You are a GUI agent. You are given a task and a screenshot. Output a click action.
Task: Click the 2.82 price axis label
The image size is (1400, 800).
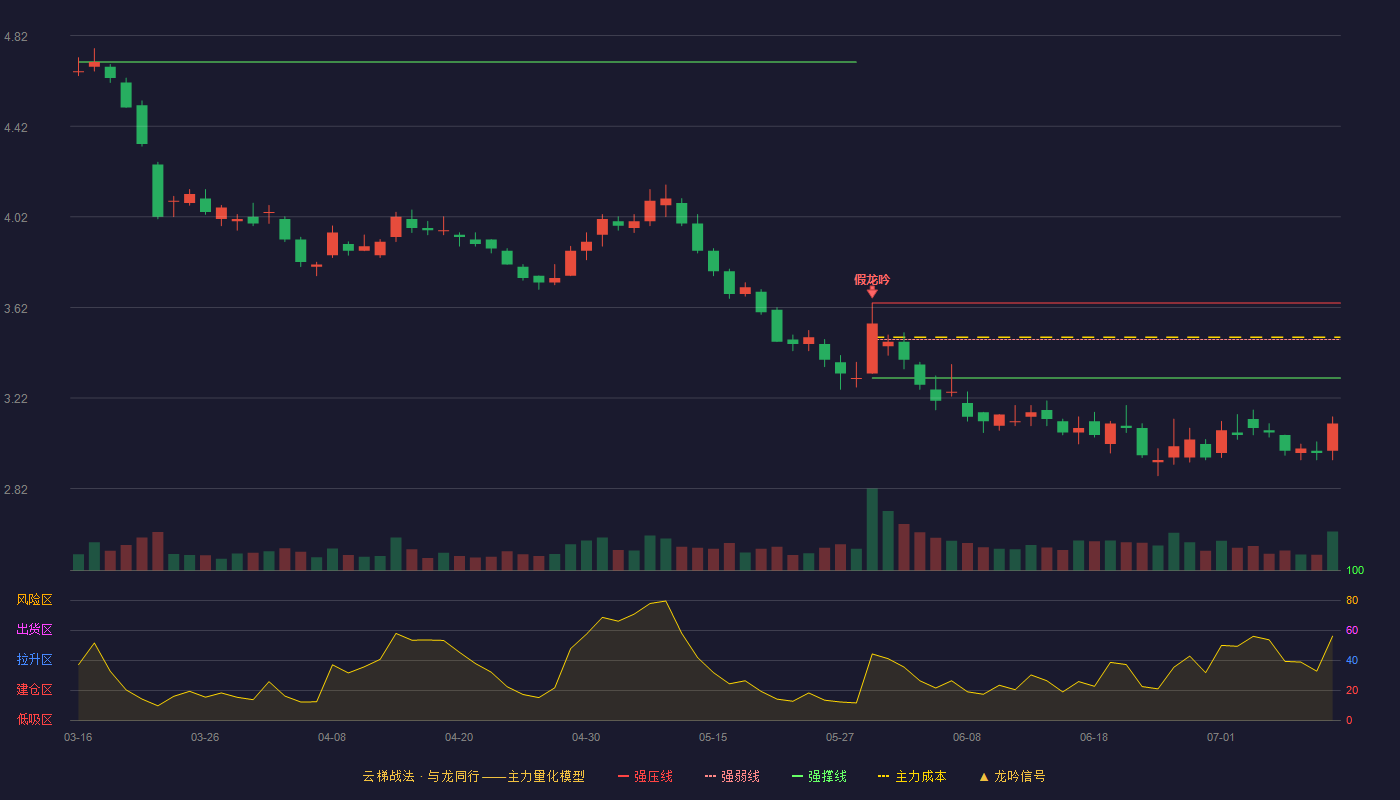[16, 490]
